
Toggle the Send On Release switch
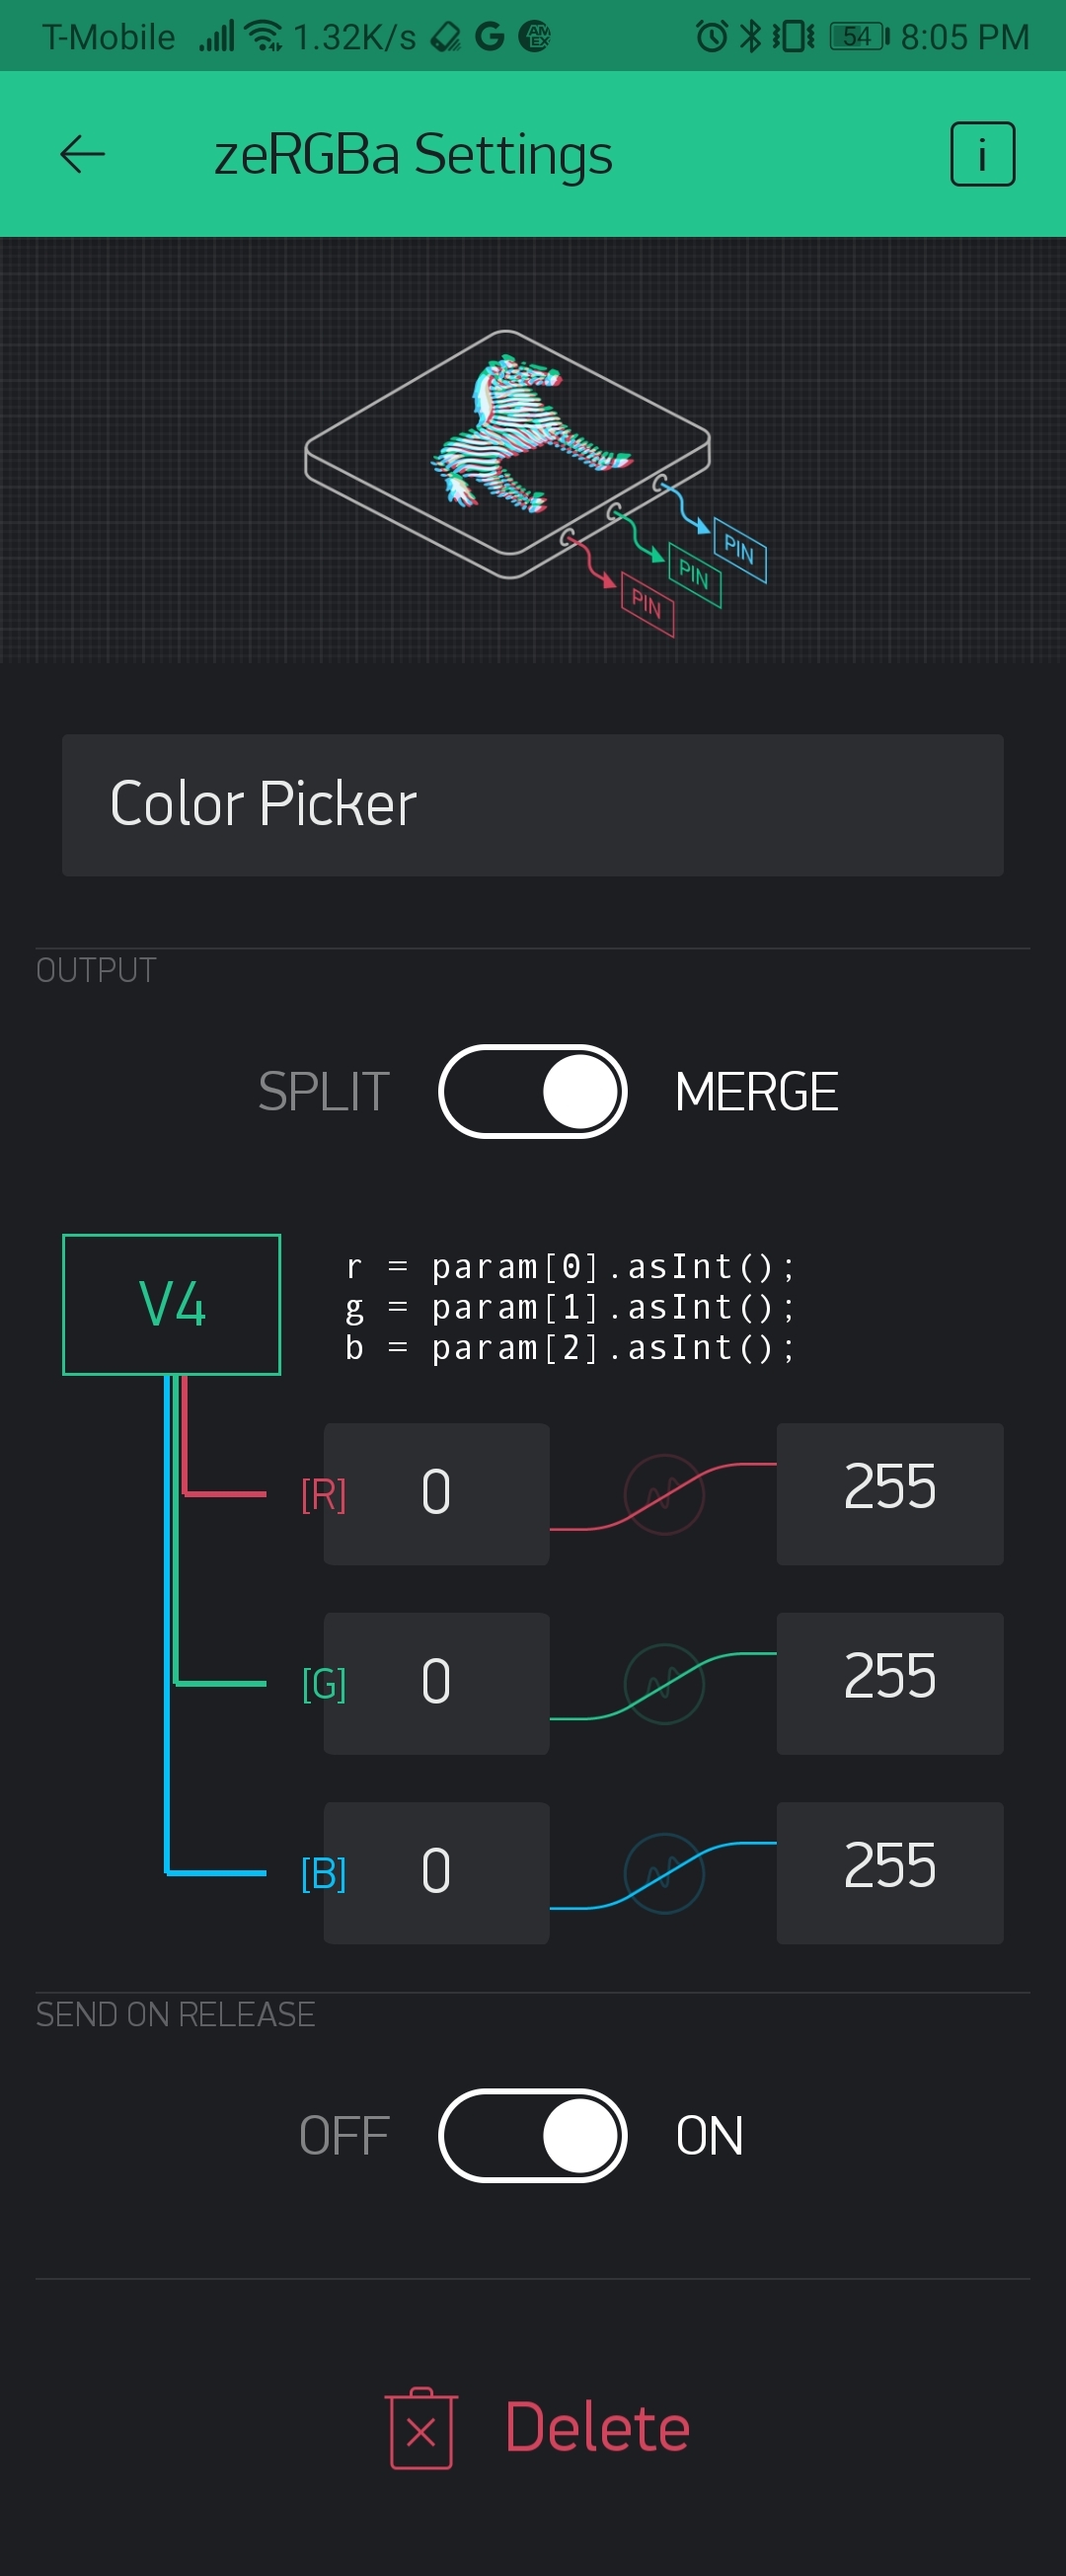[x=532, y=2135]
